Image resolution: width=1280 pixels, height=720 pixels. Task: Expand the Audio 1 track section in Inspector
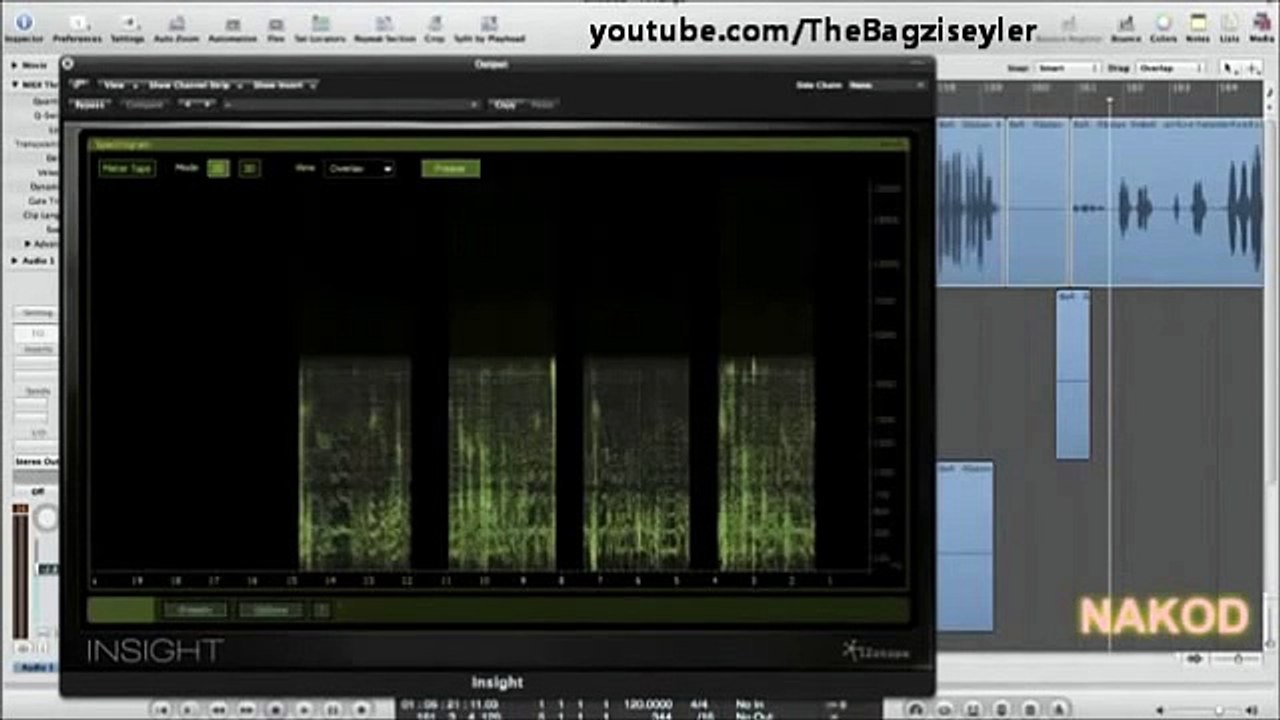tap(15, 261)
